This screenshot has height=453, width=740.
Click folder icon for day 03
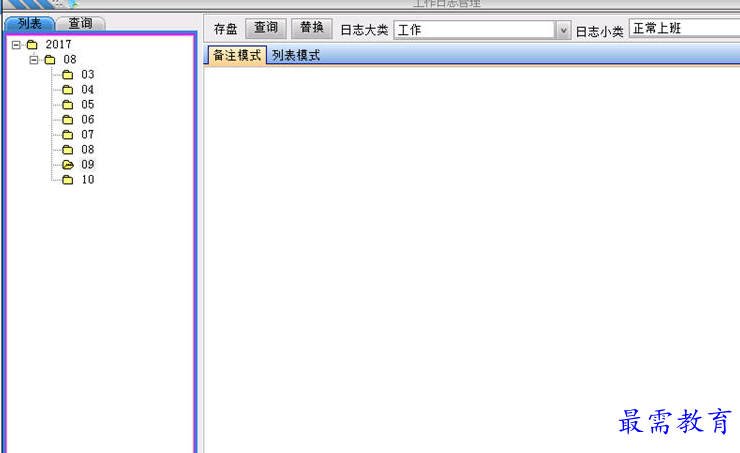pyautogui.click(x=68, y=75)
